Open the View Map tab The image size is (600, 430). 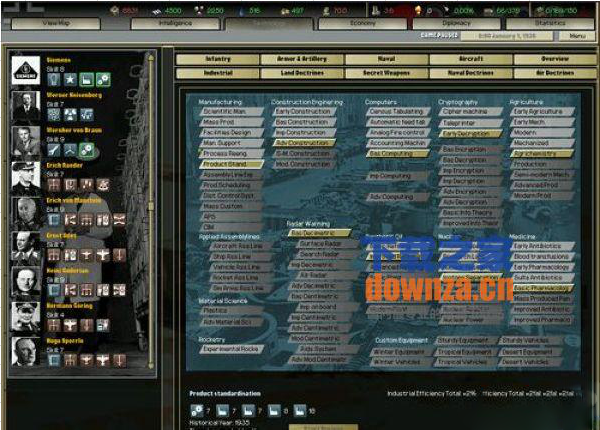coord(56,23)
